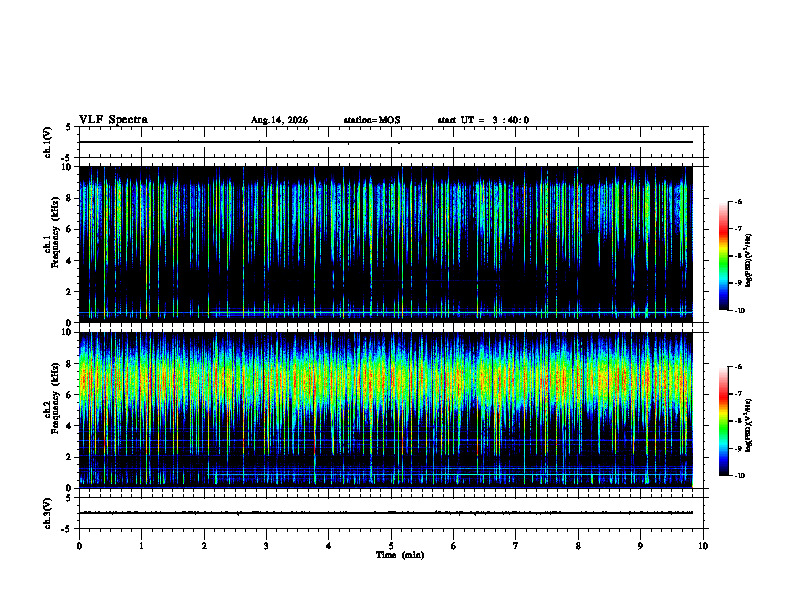Click time axis tick label "10"
The image size is (792, 612).
coord(703,546)
